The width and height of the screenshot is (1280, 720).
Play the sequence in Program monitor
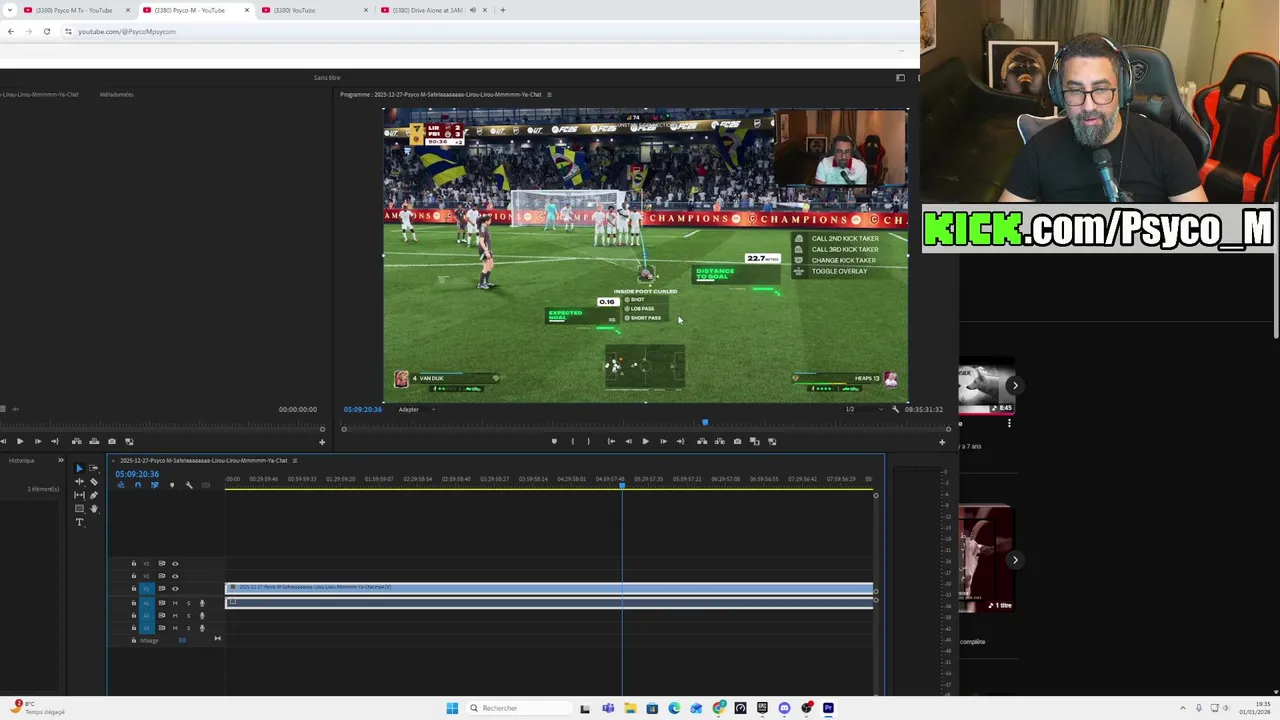tap(645, 441)
